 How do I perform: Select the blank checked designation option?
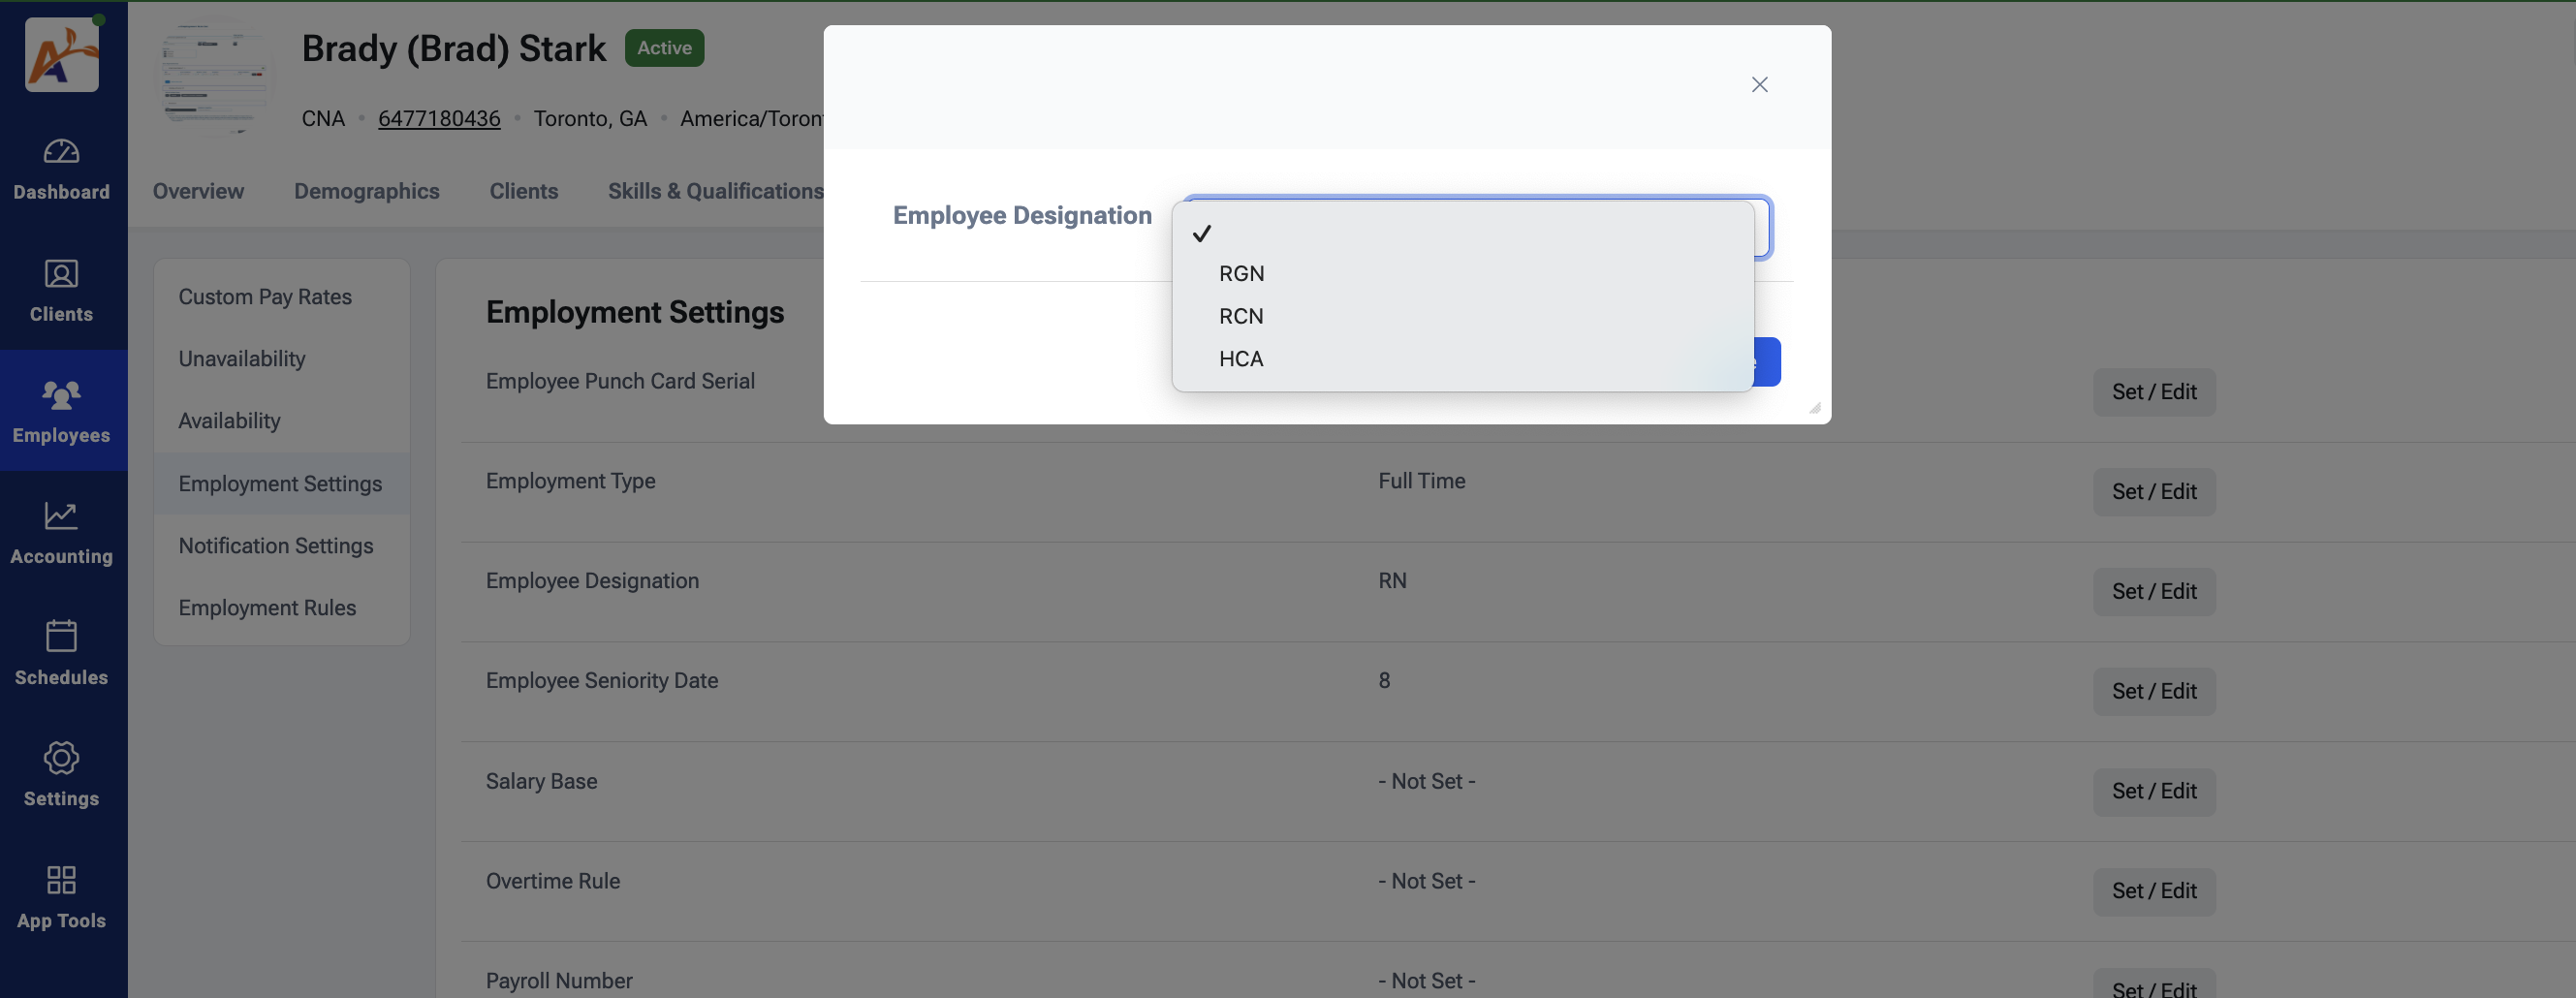[x=1462, y=233]
